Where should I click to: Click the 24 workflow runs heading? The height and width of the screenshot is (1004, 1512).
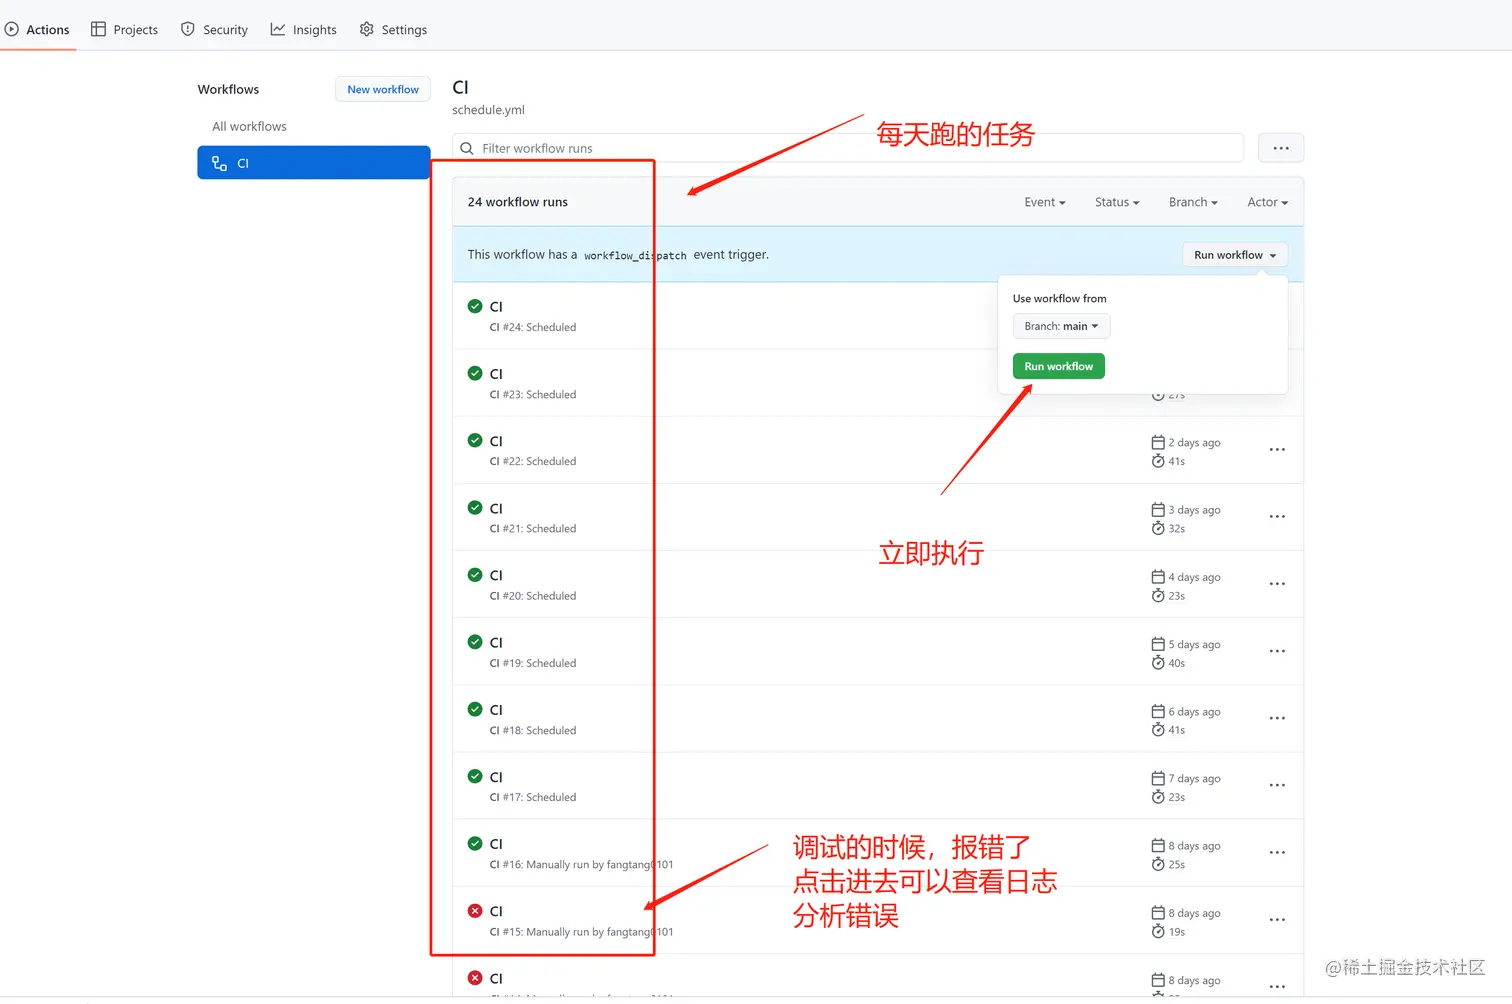518,202
